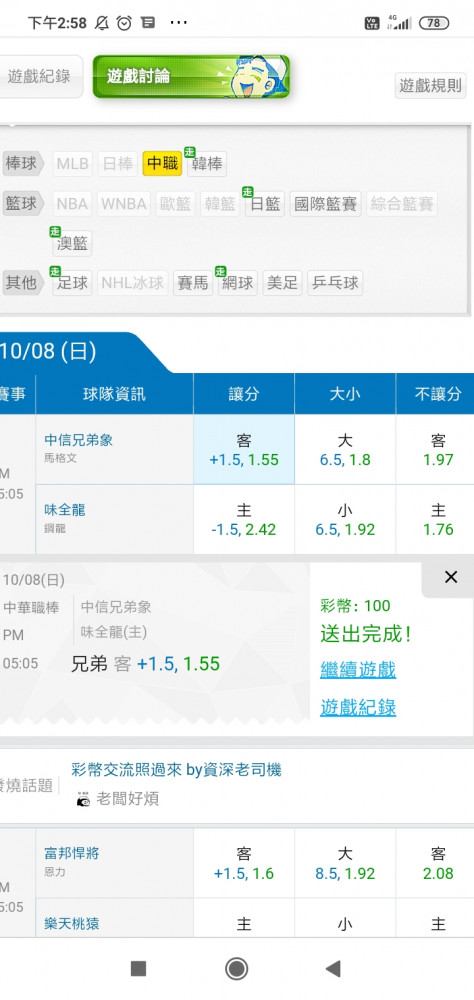Open the 遊戲紀錄 tab at top
This screenshot has height=1000, width=474.
[x=40, y=77]
